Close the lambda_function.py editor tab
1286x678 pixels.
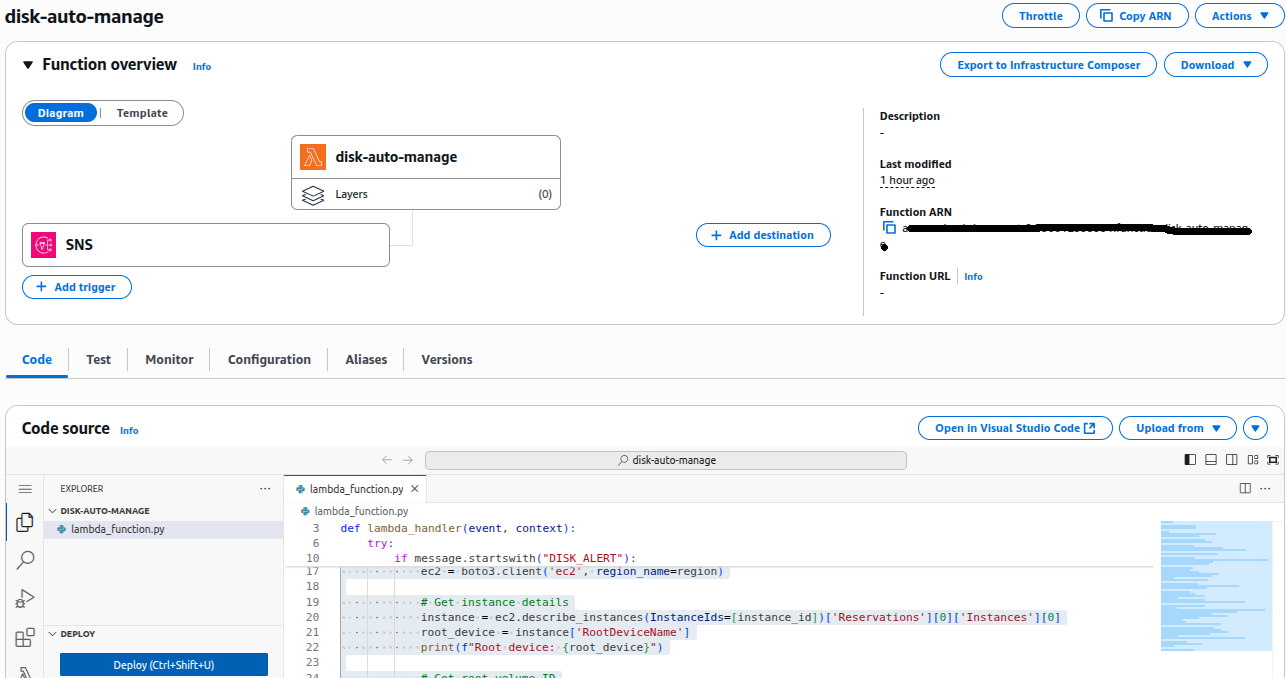(x=415, y=489)
